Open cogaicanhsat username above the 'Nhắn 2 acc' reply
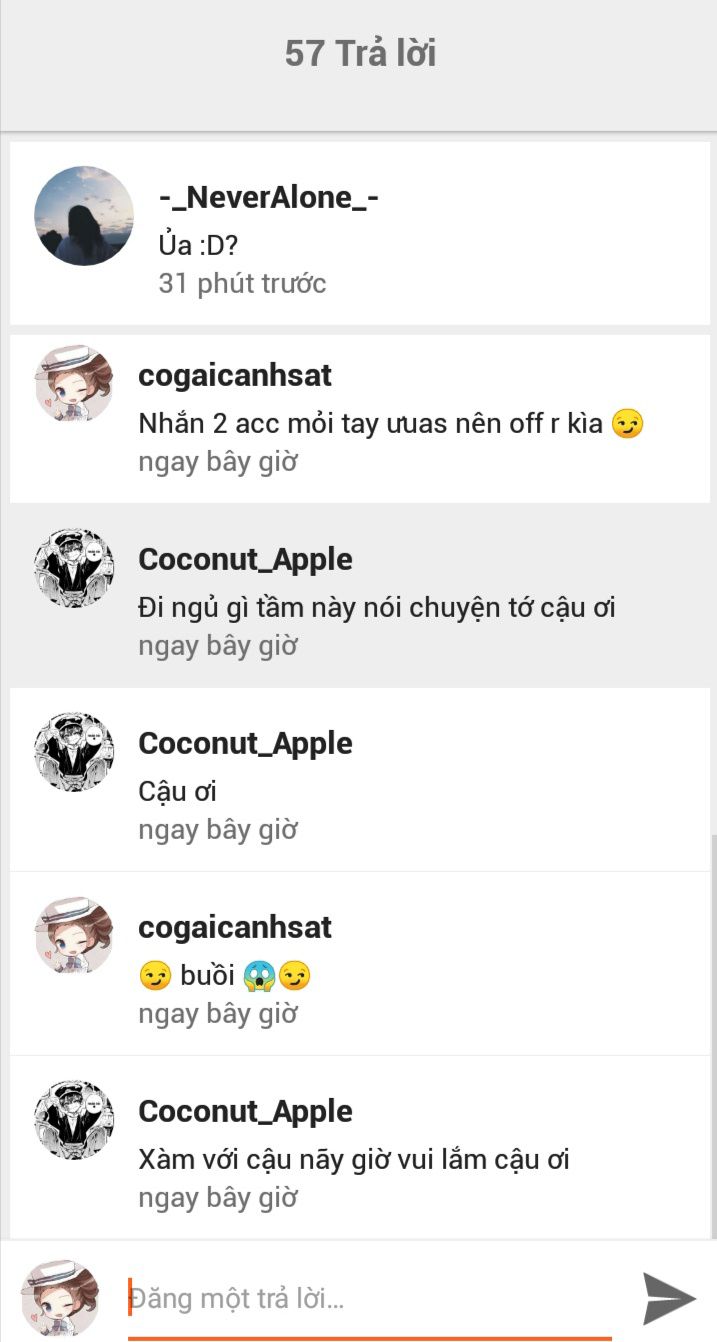The height and width of the screenshot is (1342, 717). click(235, 376)
